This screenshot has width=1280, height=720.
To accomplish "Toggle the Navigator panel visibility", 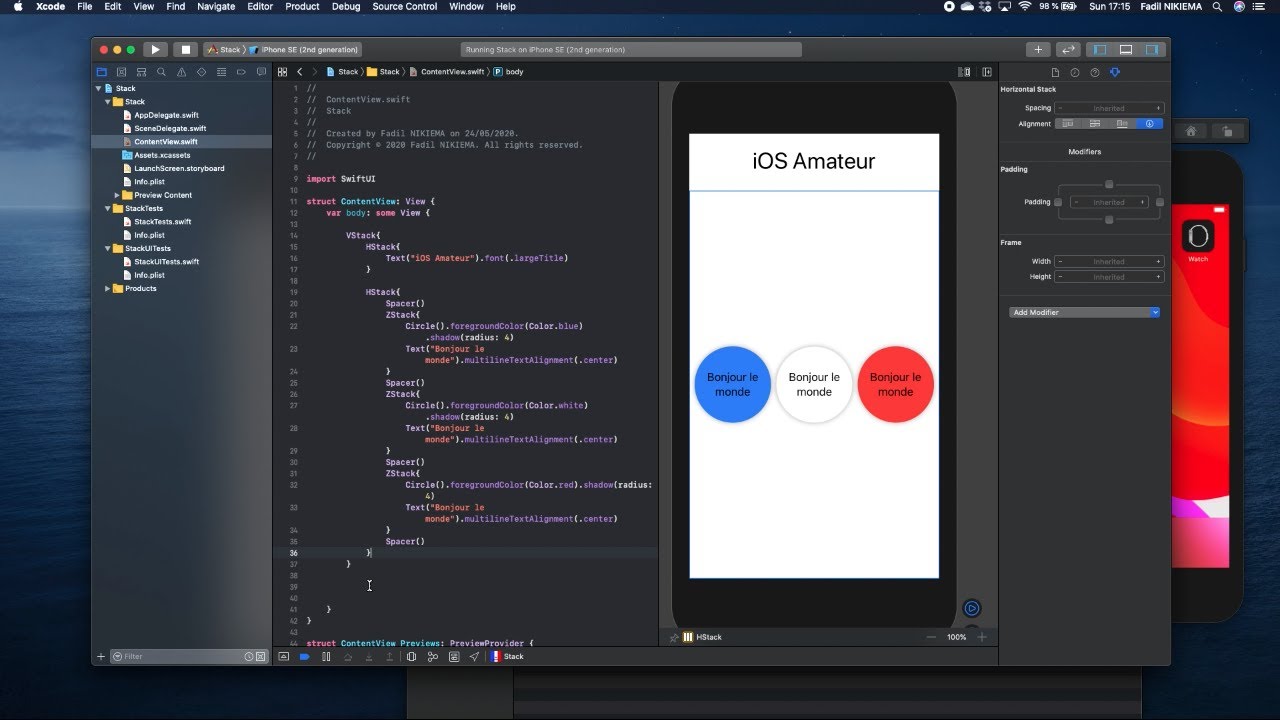I will coord(1101,49).
